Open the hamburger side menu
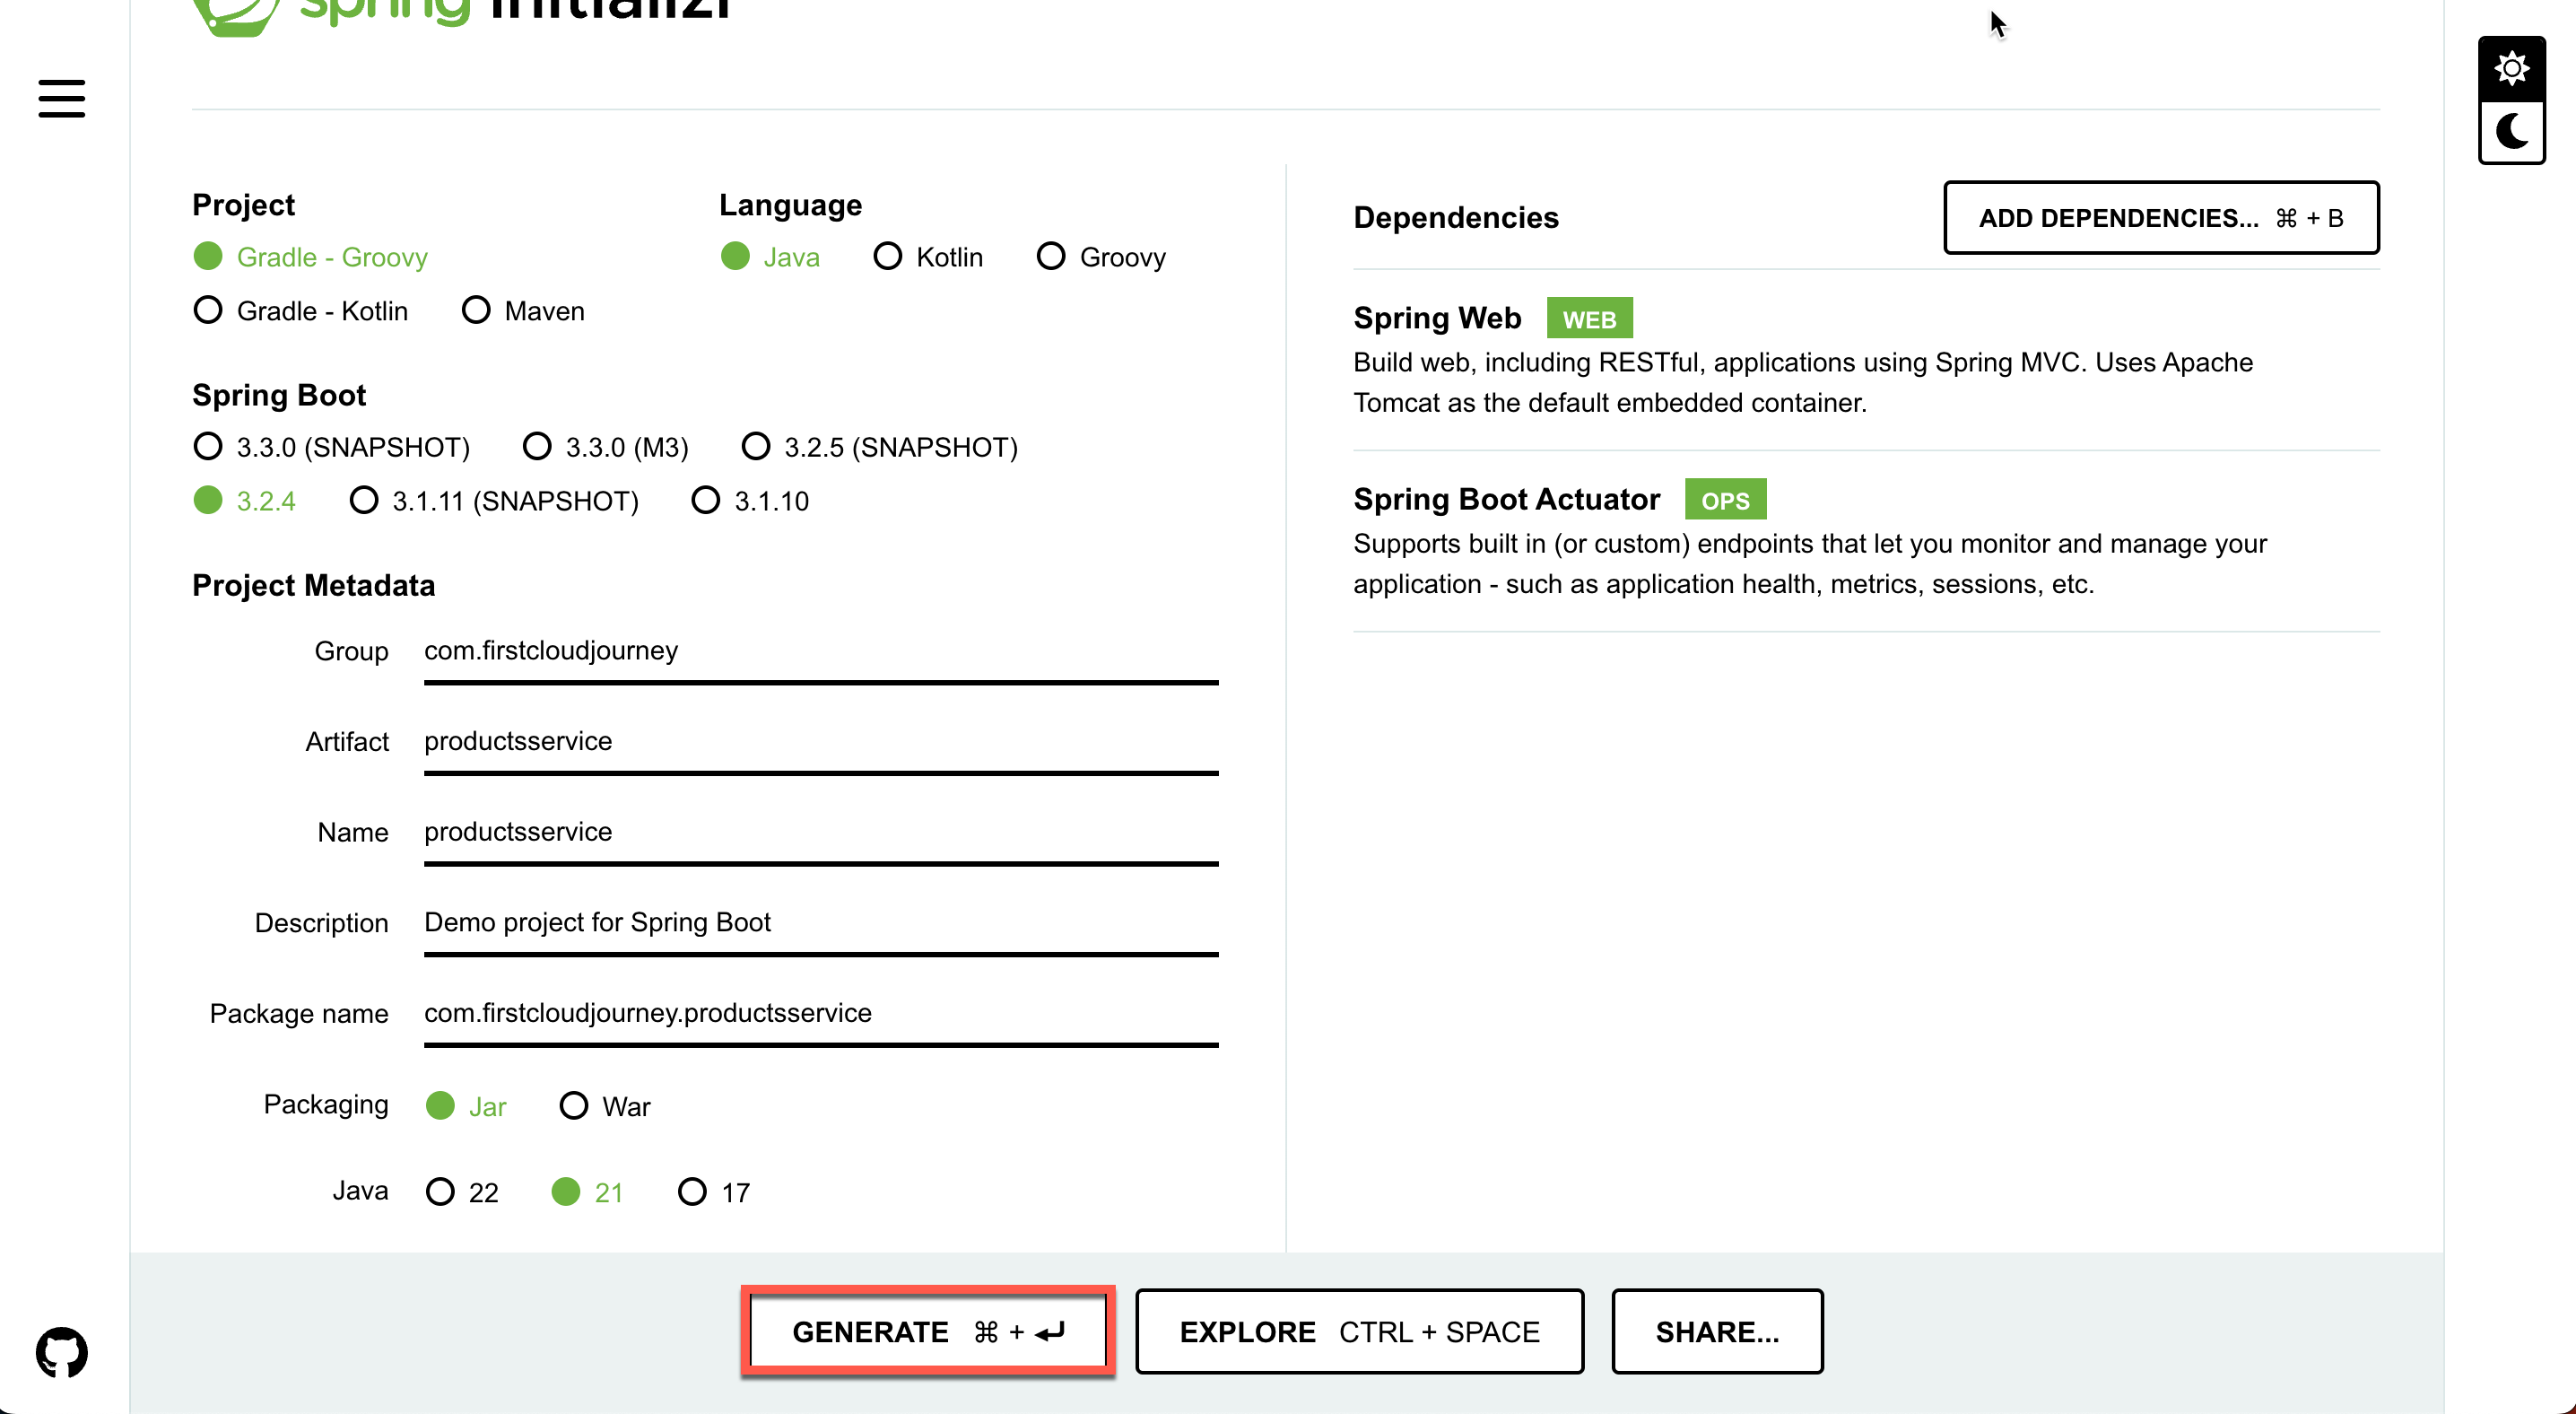Screen dimensions: 2576x1414 [62, 98]
